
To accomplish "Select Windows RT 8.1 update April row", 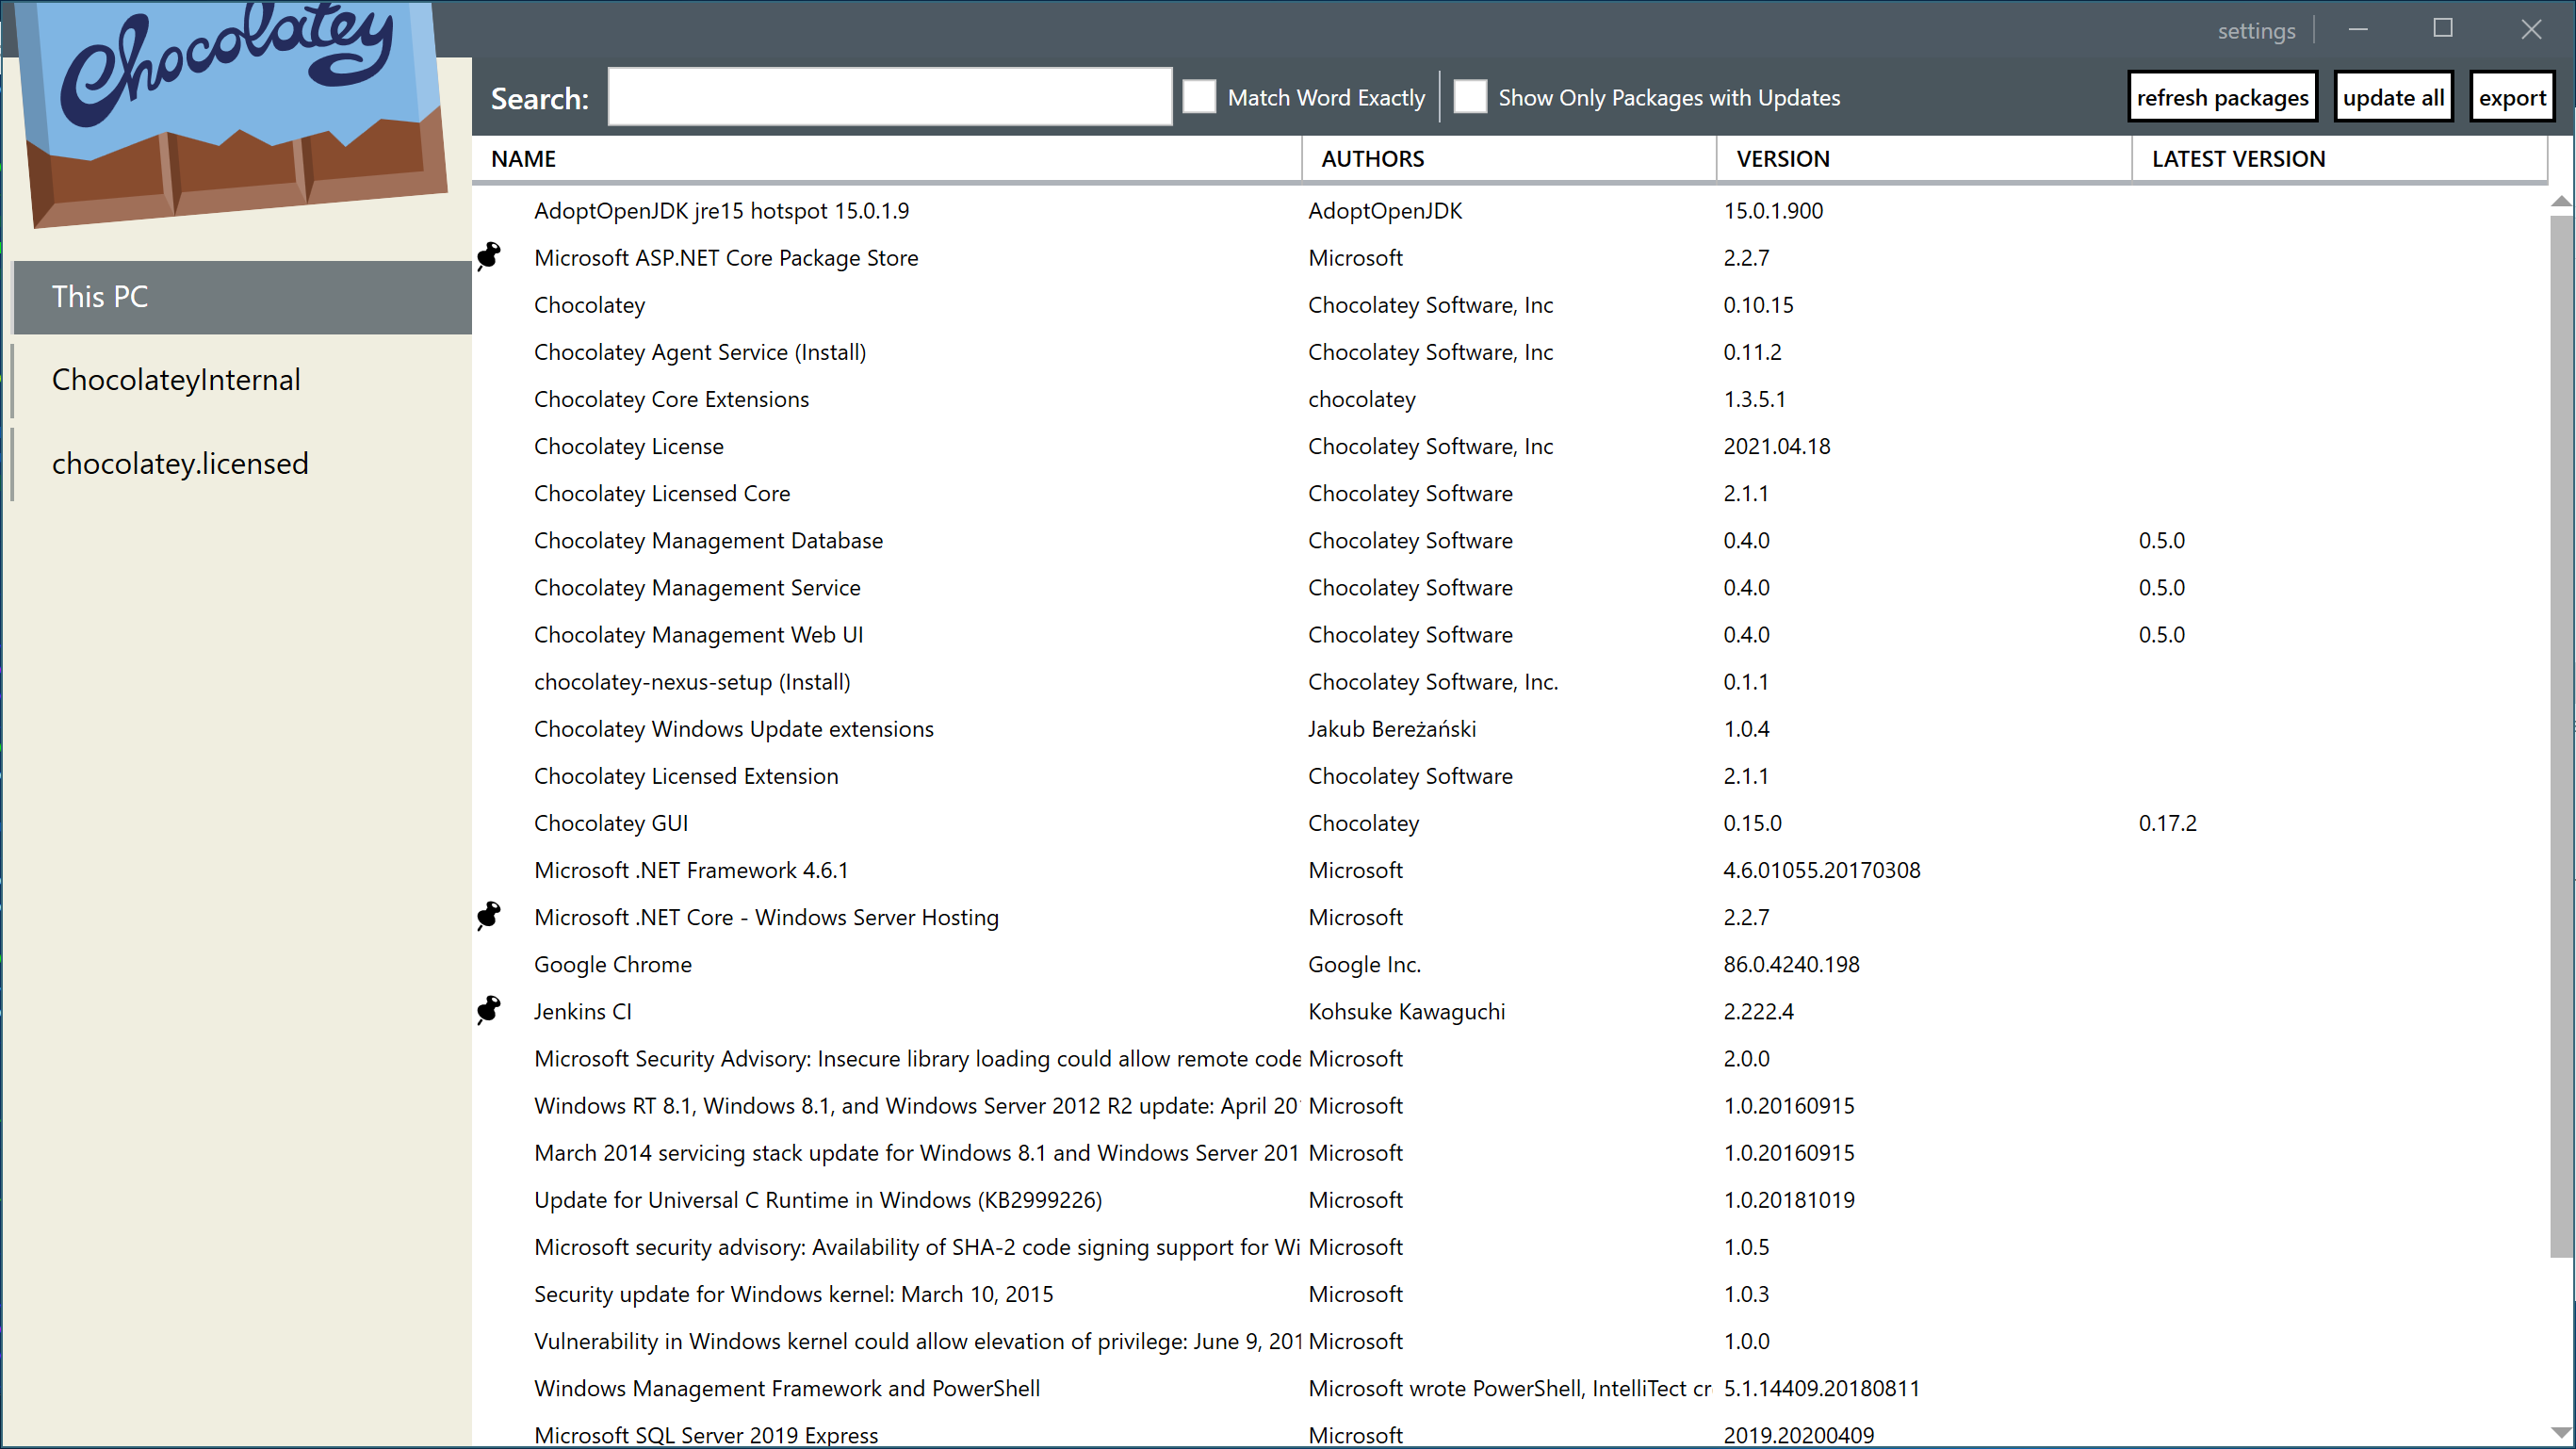I will coord(1510,1105).
